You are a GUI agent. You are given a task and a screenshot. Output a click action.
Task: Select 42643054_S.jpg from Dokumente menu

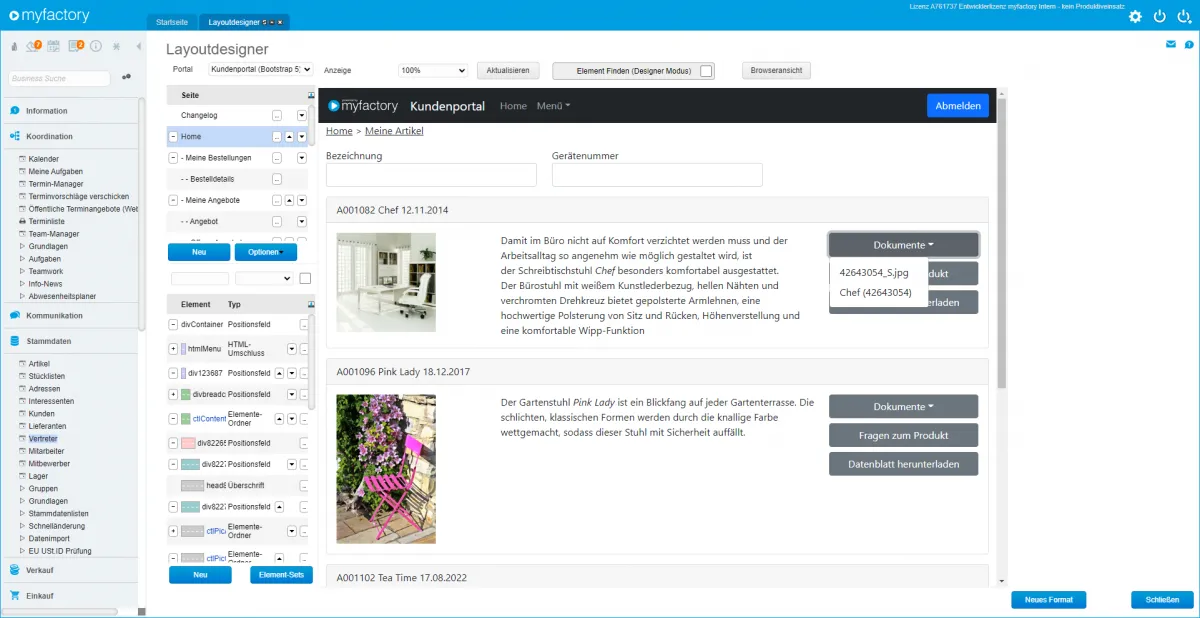point(873,272)
